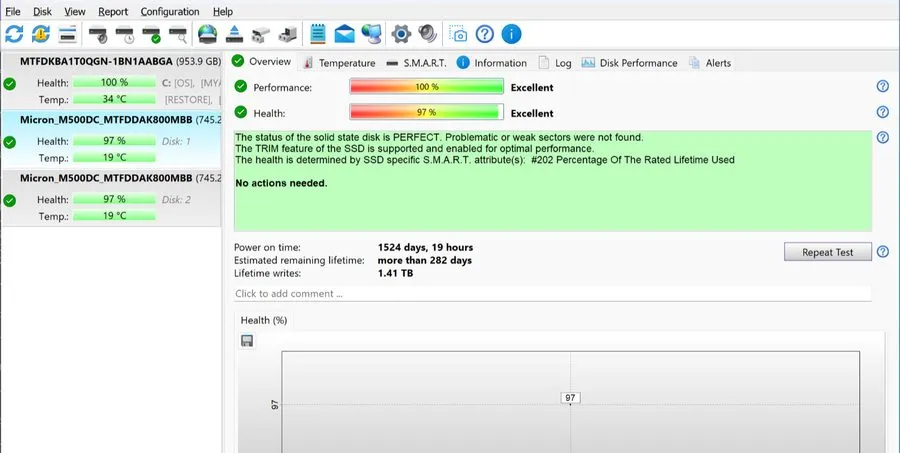Select the Micron M500DC drive labeled Disk: 1
Image resolution: width=900 pixels, height=453 pixels.
(x=112, y=139)
